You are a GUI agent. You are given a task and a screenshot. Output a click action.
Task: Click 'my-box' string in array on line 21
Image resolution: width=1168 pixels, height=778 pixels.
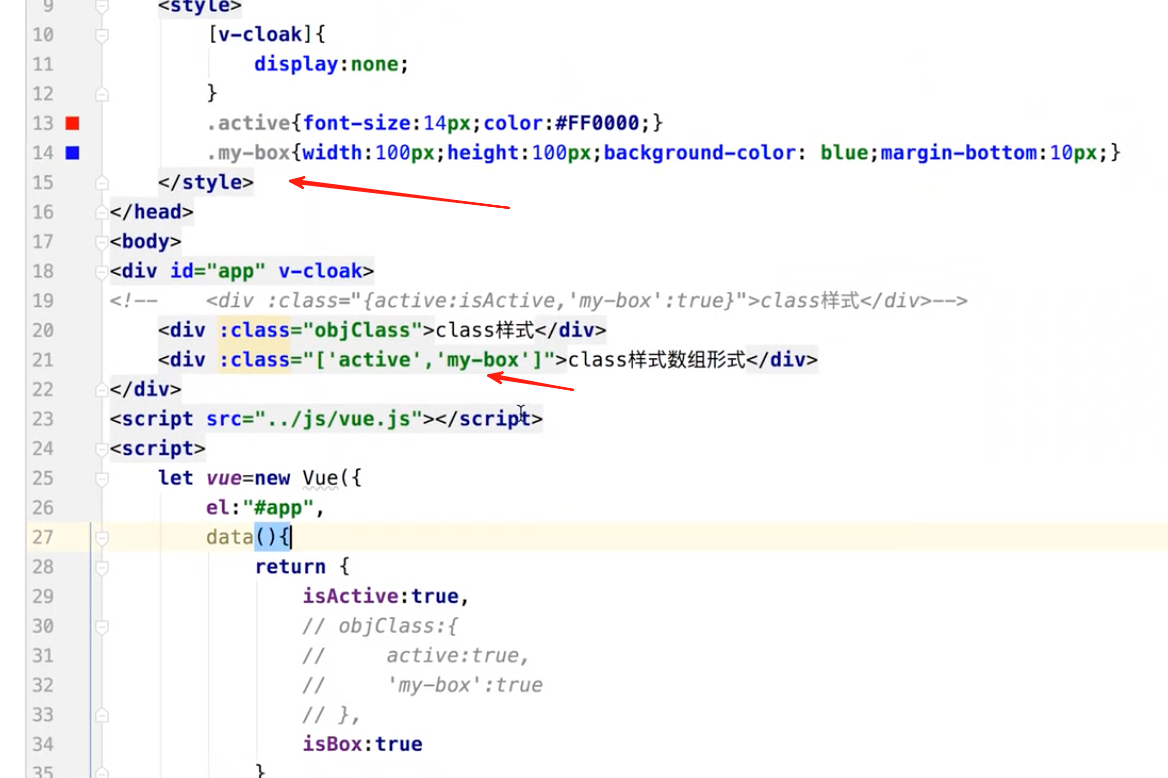point(483,360)
